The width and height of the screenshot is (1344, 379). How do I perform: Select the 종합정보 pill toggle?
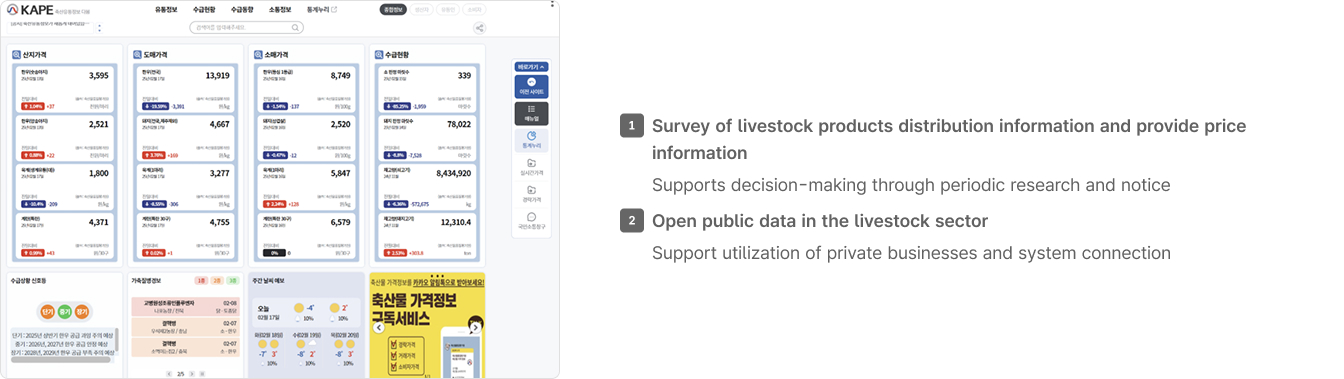coord(393,9)
